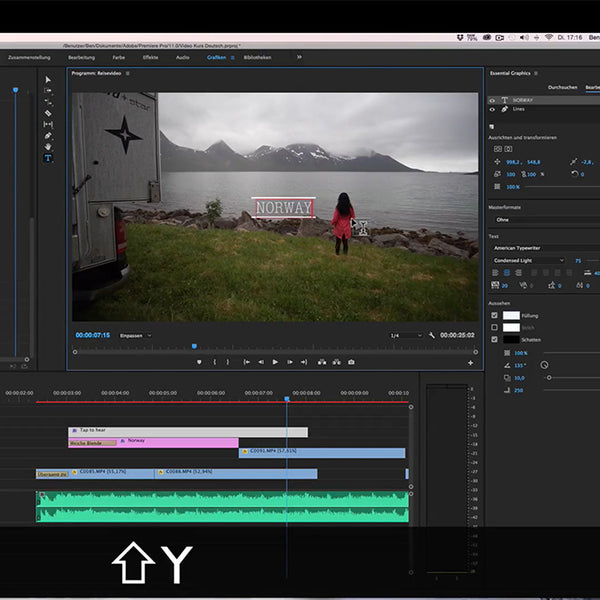Select the Type tool in toolbar
The width and height of the screenshot is (600, 600).
[47, 158]
